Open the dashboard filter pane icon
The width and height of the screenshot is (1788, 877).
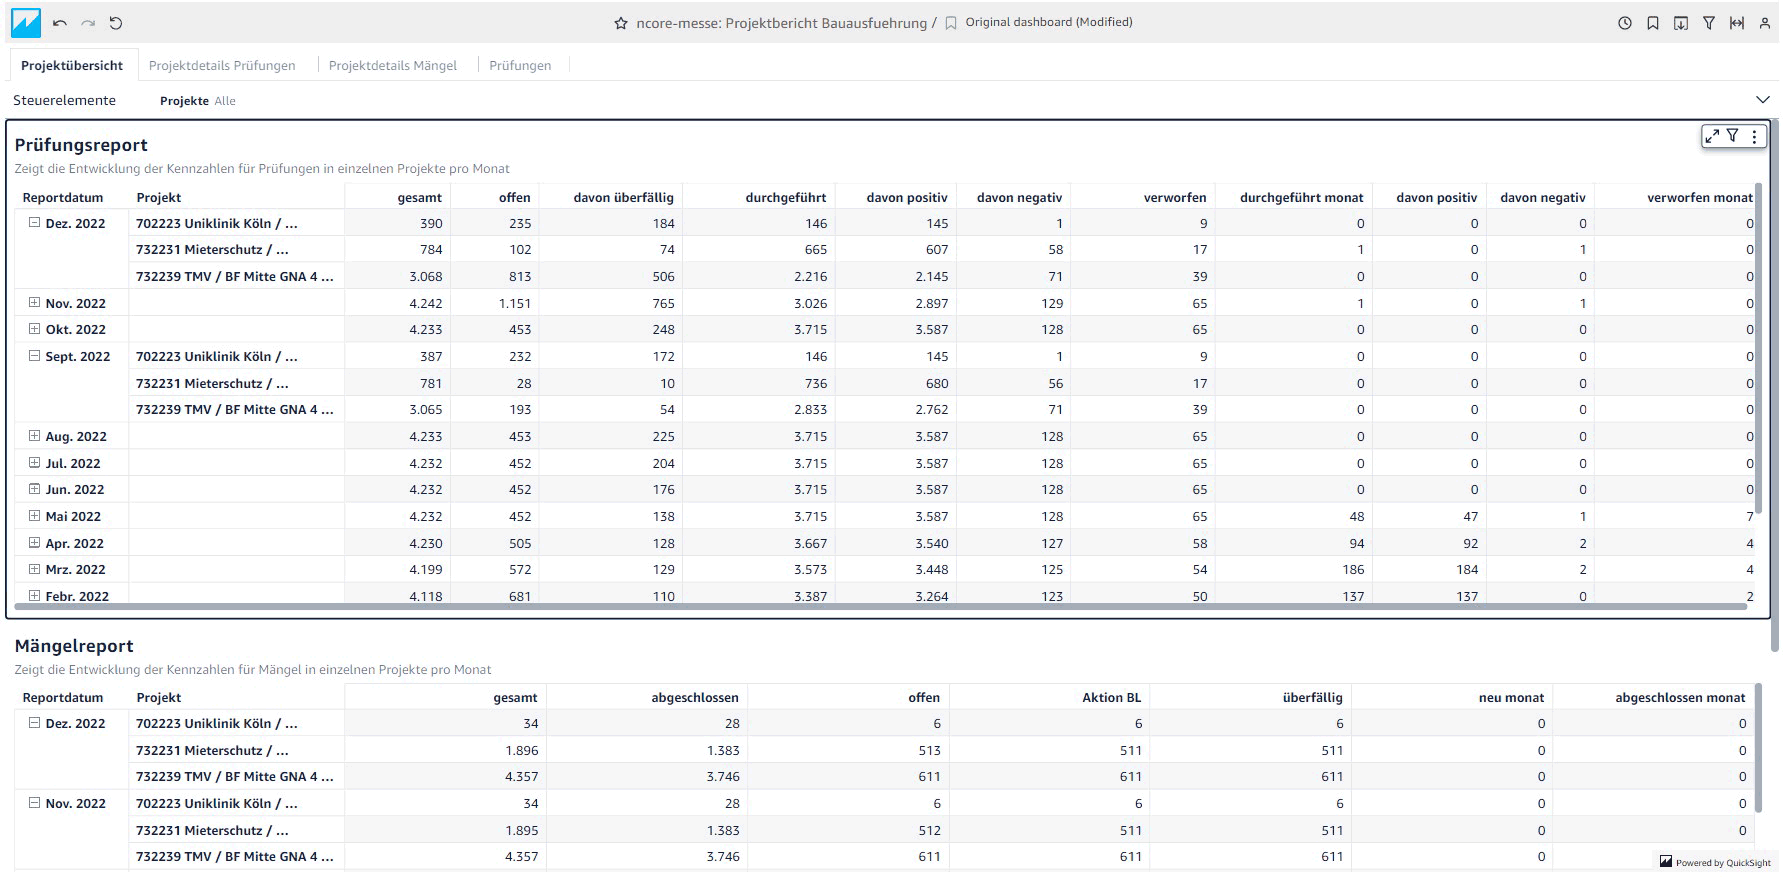[1709, 23]
